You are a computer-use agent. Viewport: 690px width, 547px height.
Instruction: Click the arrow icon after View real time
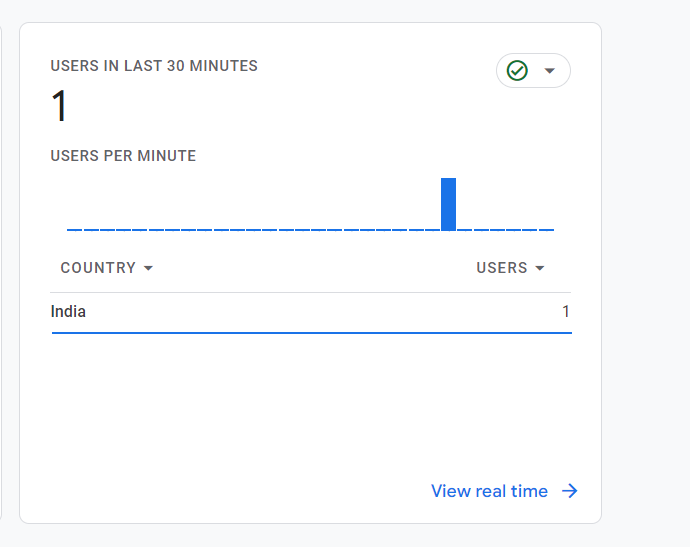click(570, 491)
